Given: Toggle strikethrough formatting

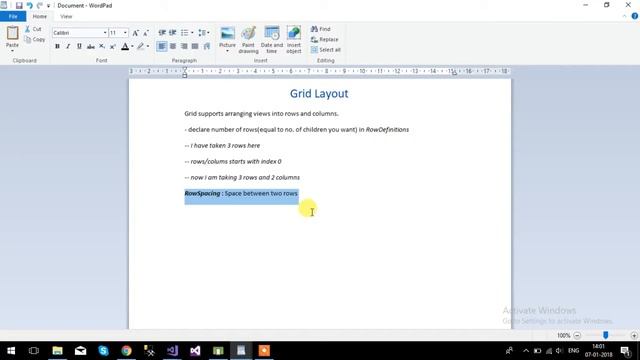Looking at the screenshot, I should (91, 47).
